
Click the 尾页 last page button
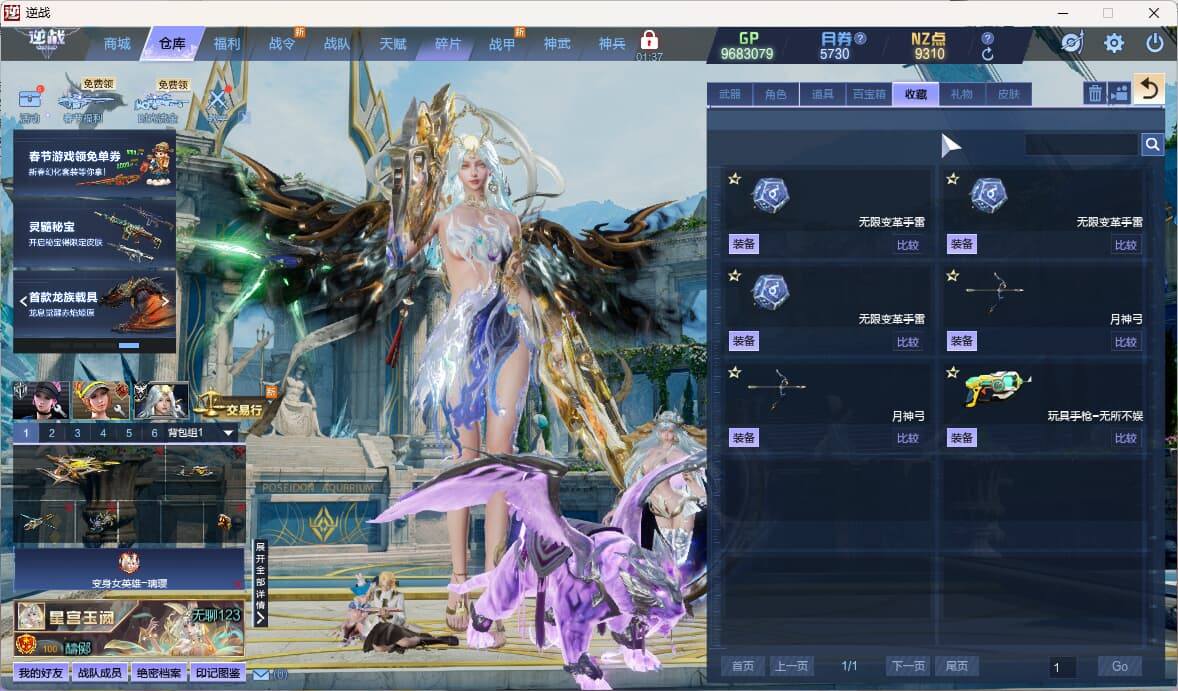pyautogui.click(x=956, y=665)
